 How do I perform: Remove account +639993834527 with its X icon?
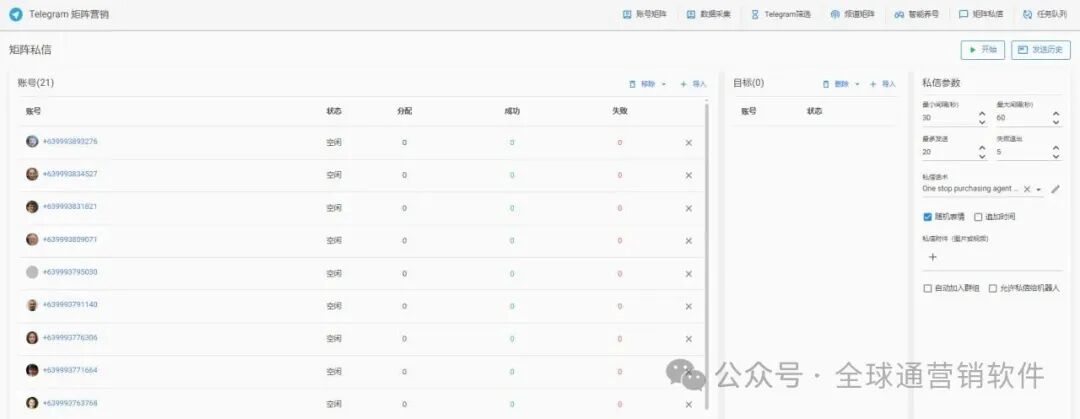(x=689, y=175)
